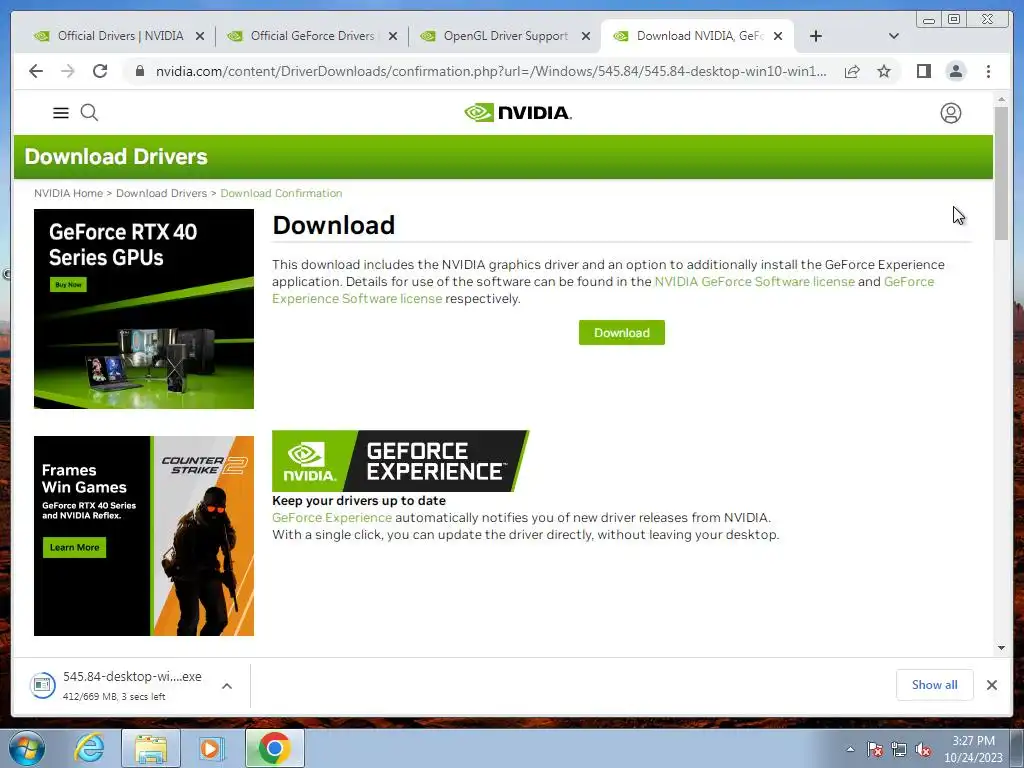Screen dimensions: 1024x768
Task: Open Chrome profile avatar
Action: (955, 71)
